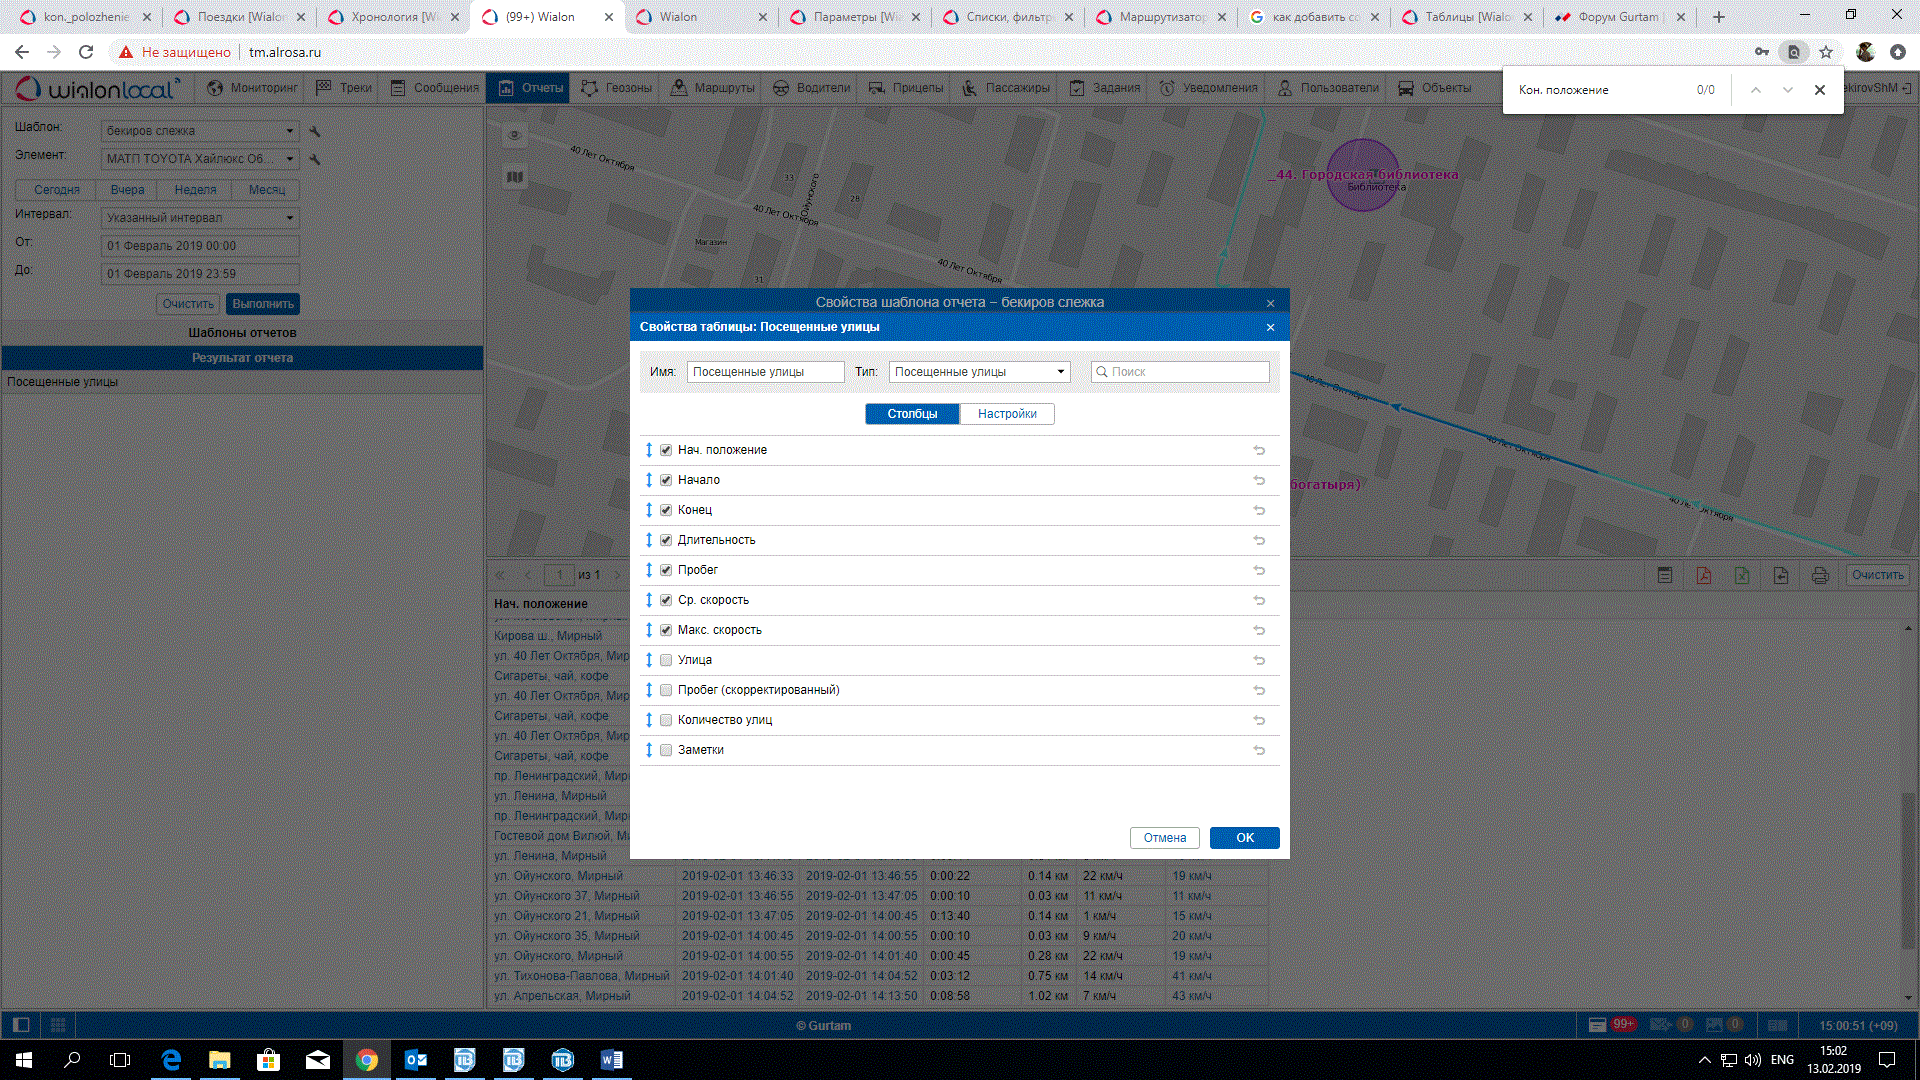Click reset arrow icon for Заметки row

[x=1259, y=751]
